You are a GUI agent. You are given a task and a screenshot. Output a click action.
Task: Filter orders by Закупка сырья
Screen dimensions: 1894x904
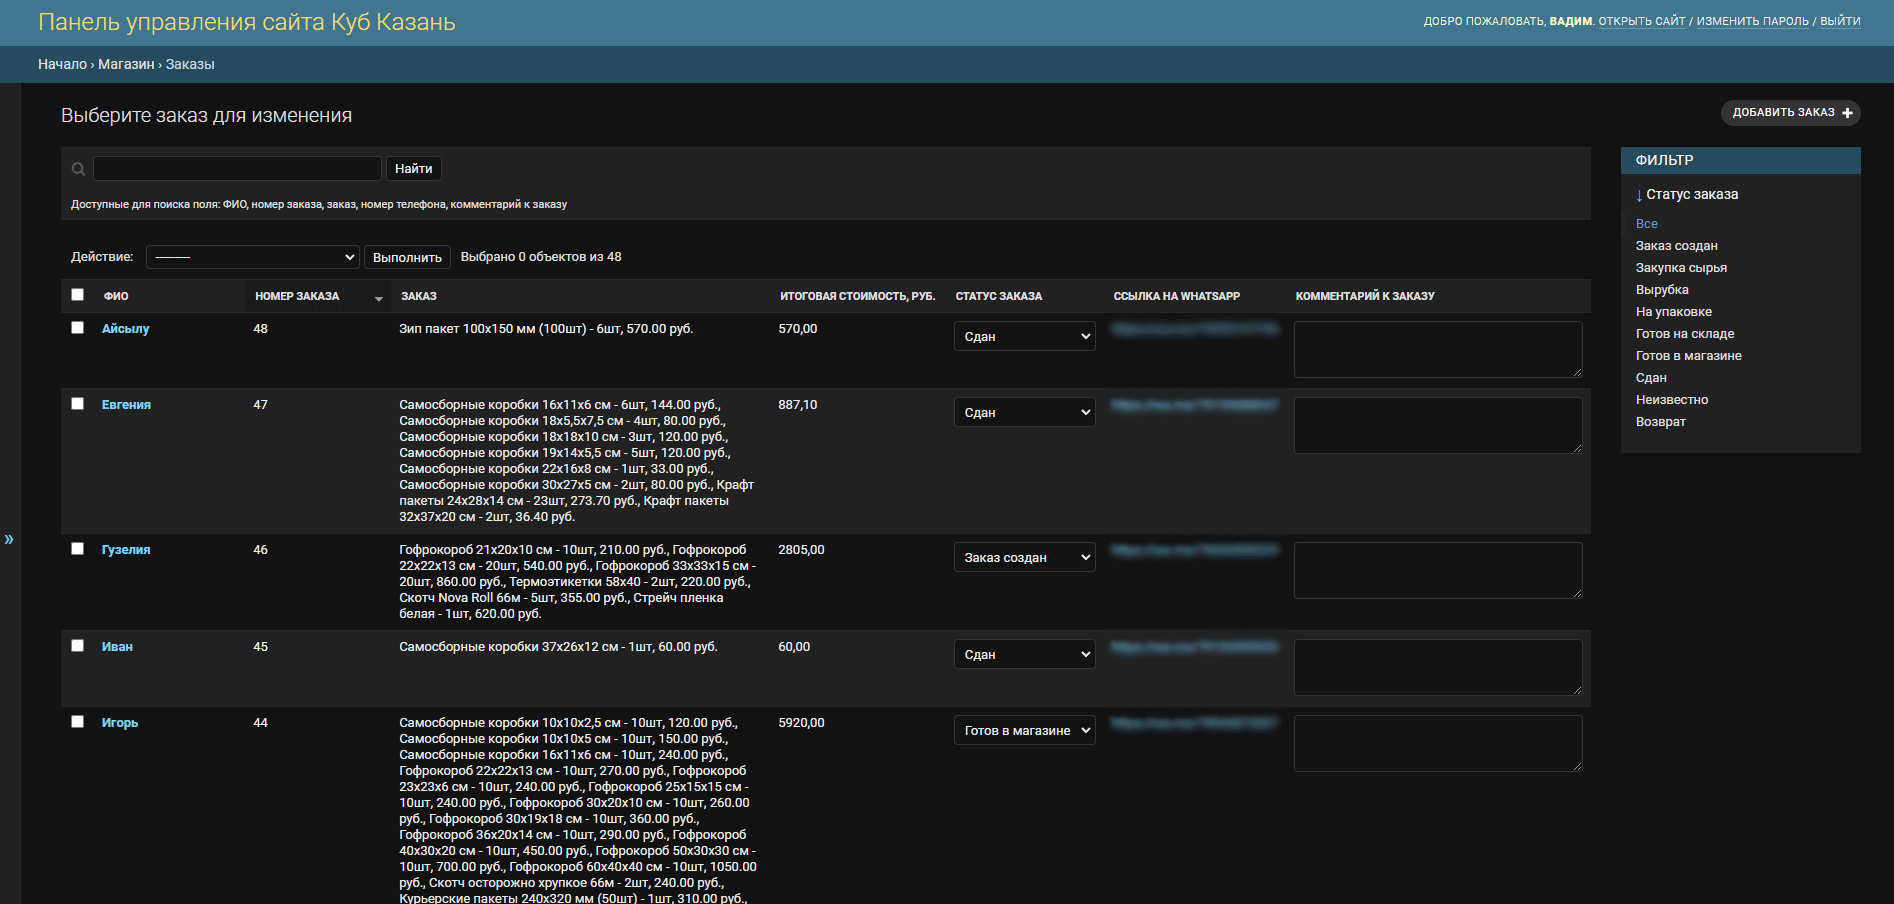pyautogui.click(x=1681, y=268)
